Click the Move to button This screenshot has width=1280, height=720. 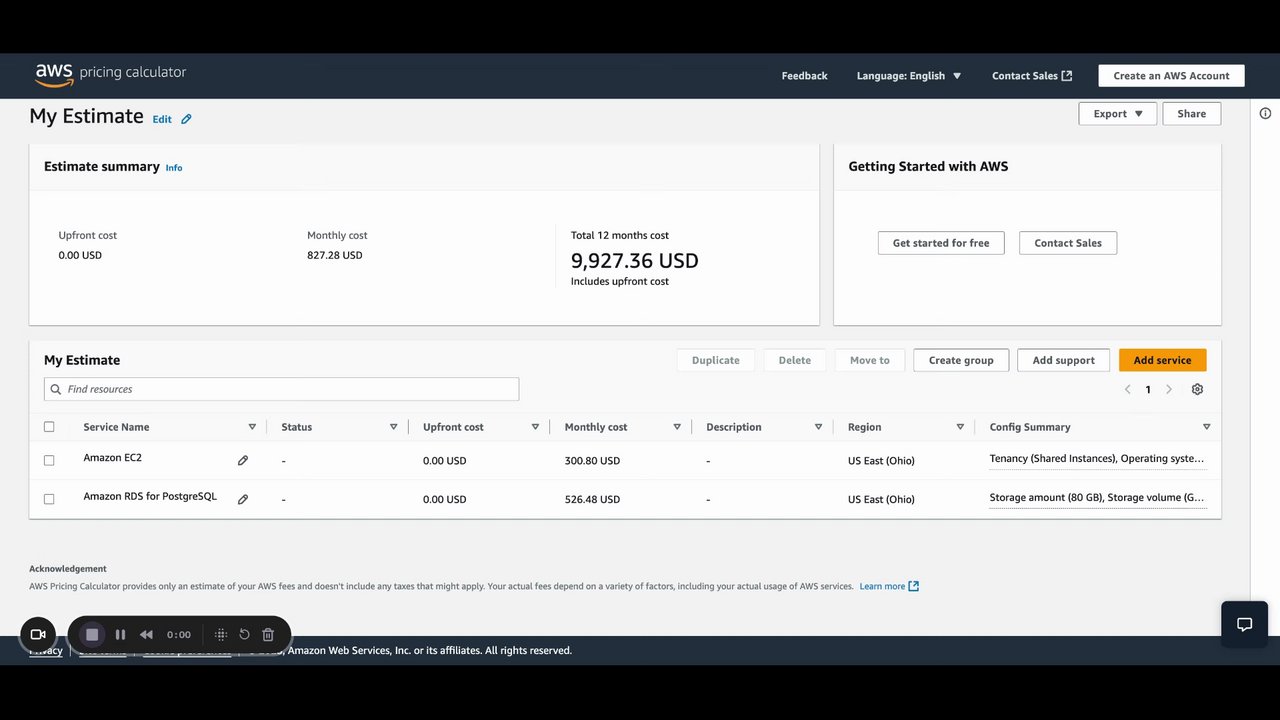[x=870, y=360]
